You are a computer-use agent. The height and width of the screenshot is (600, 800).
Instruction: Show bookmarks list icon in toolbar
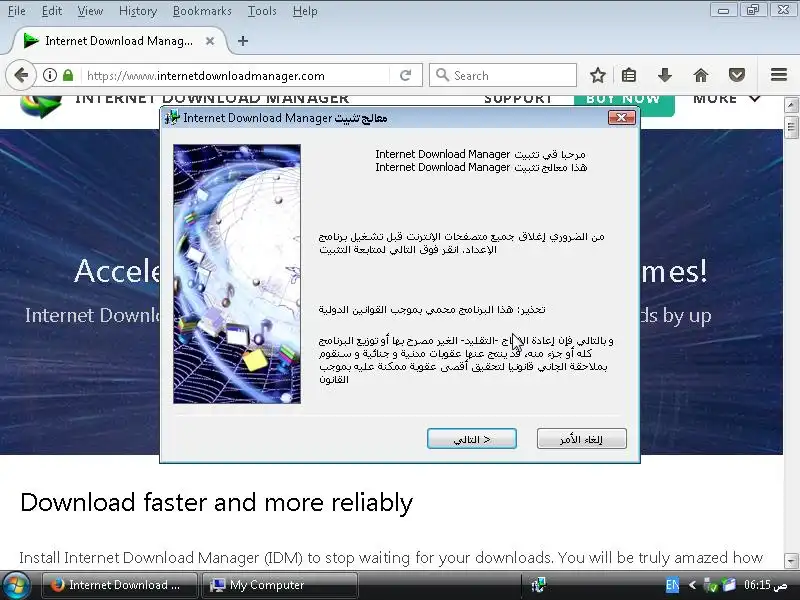point(629,76)
